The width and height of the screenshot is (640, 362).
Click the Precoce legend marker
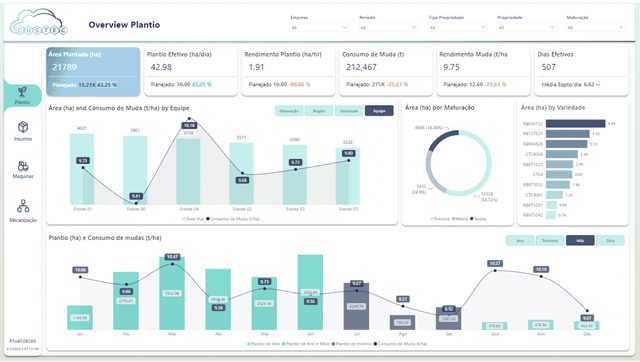pos(432,219)
